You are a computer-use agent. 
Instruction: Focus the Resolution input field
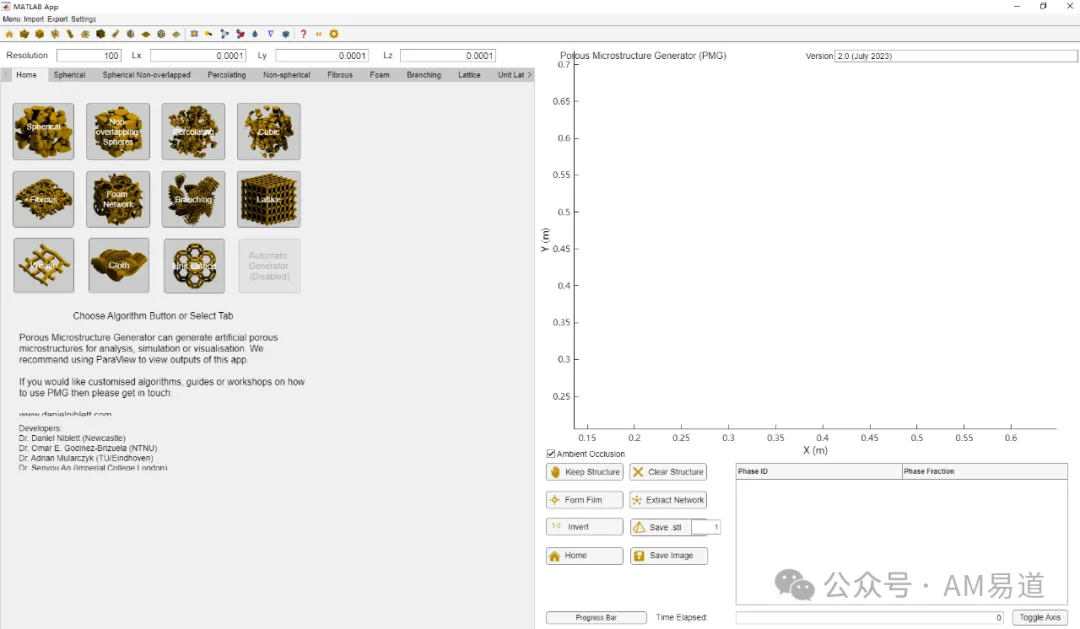pos(90,55)
